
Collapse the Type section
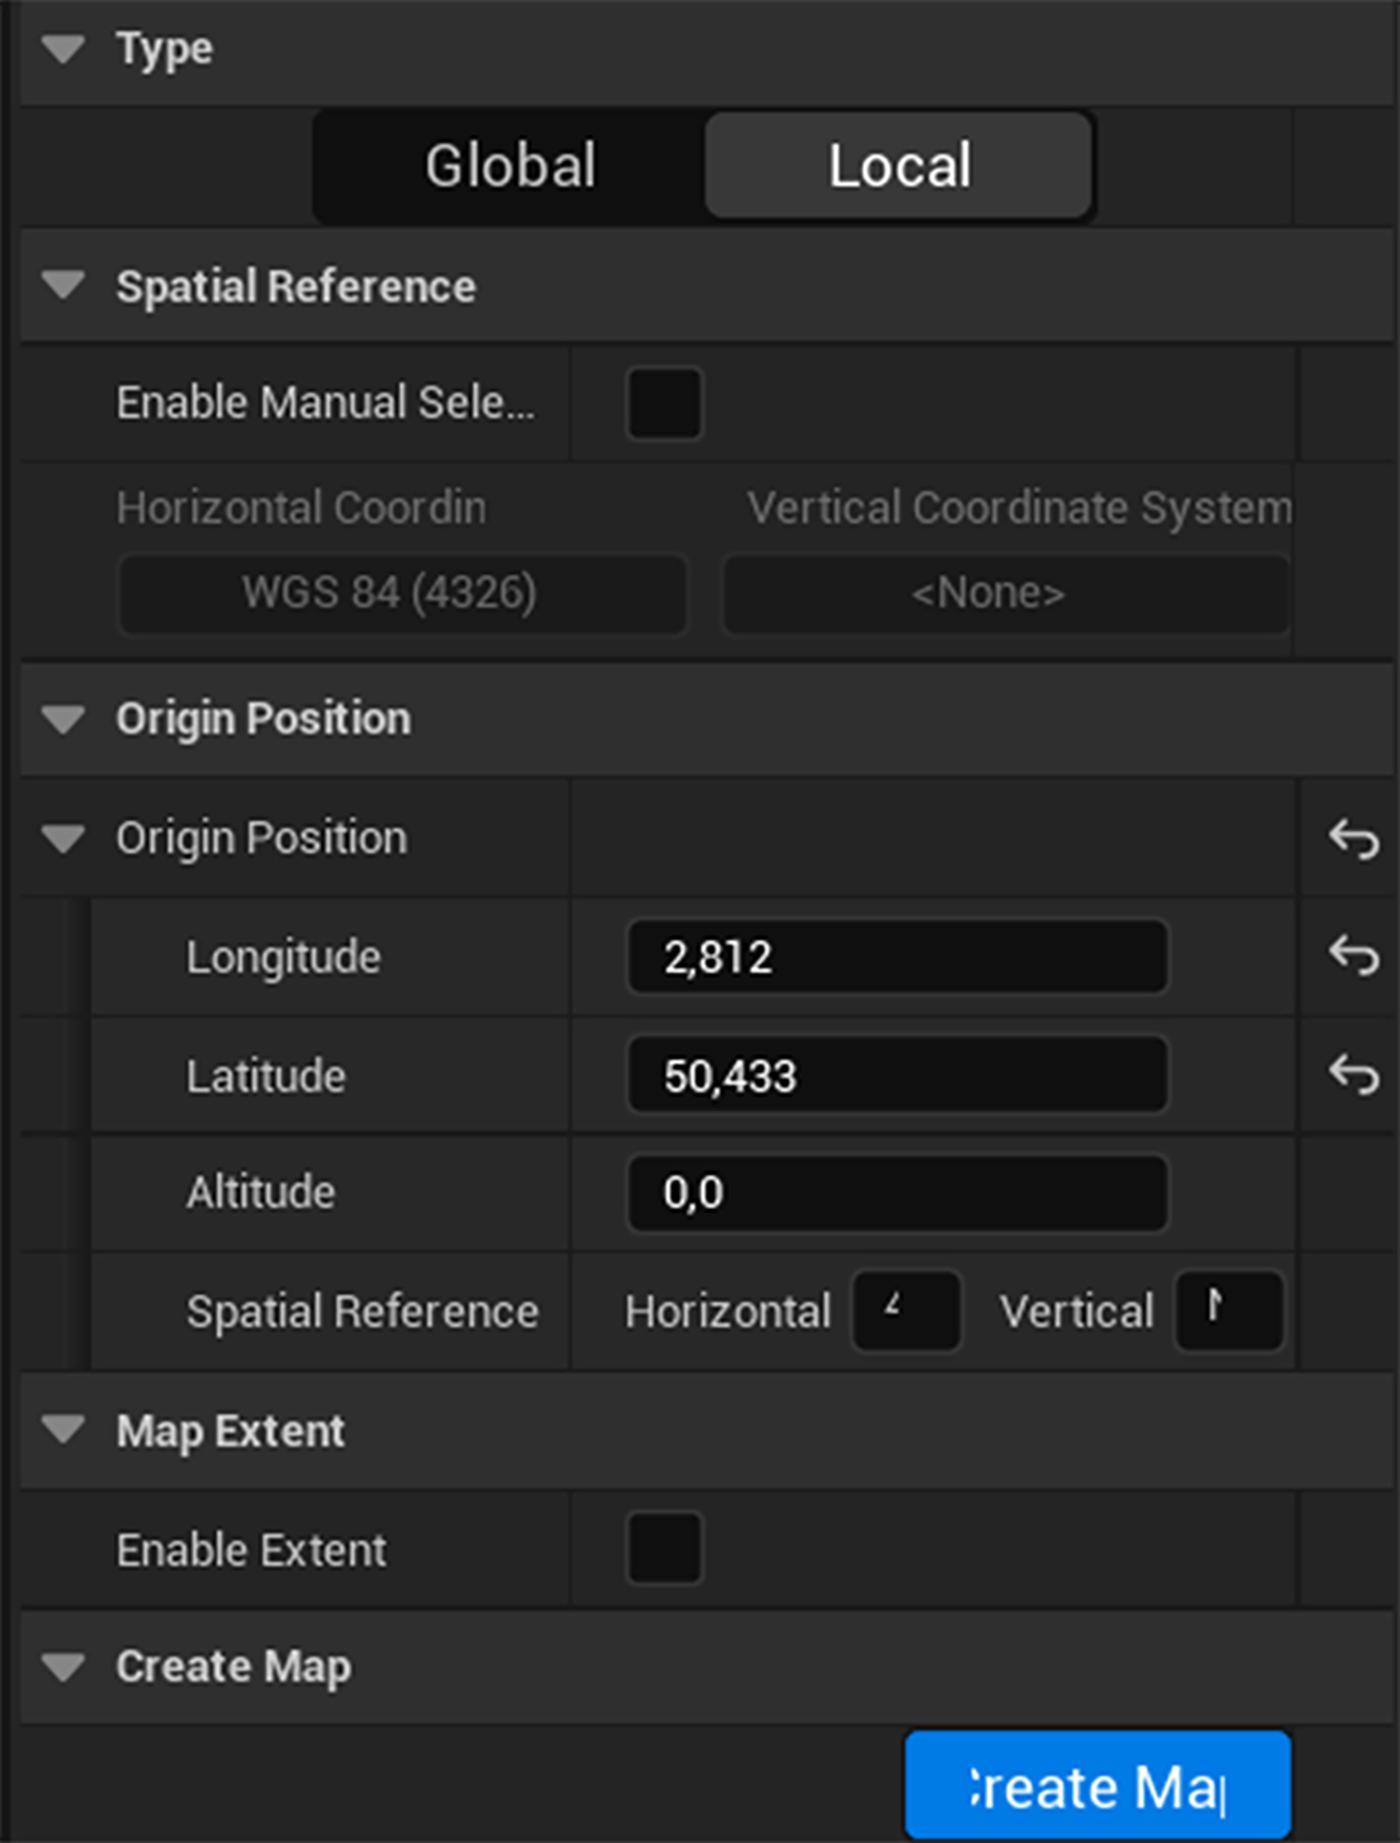[64, 49]
